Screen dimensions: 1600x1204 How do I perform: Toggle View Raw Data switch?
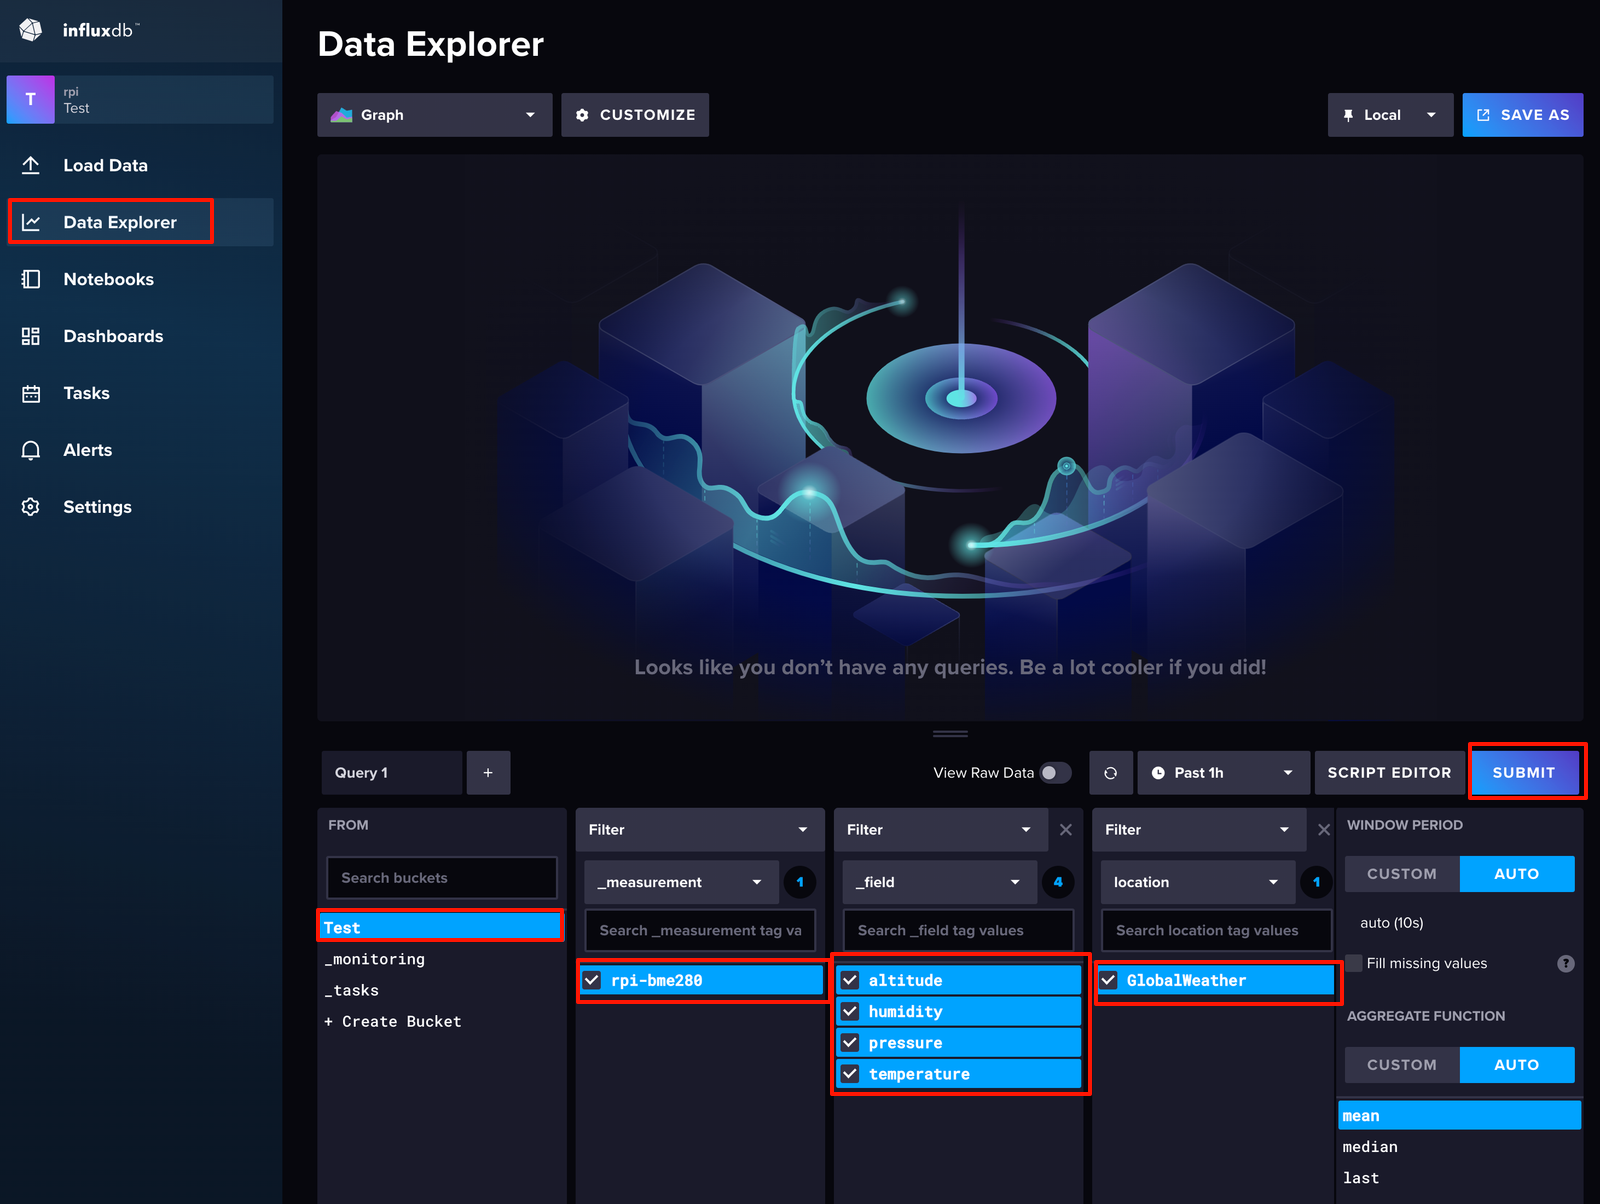coord(1055,773)
